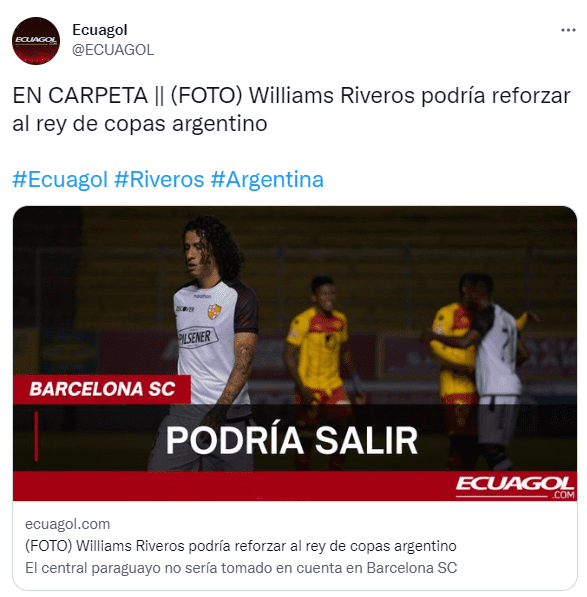The height and width of the screenshot is (597, 587).
Task: Click the BARCELONA SC red label in image
Action: pos(102,389)
